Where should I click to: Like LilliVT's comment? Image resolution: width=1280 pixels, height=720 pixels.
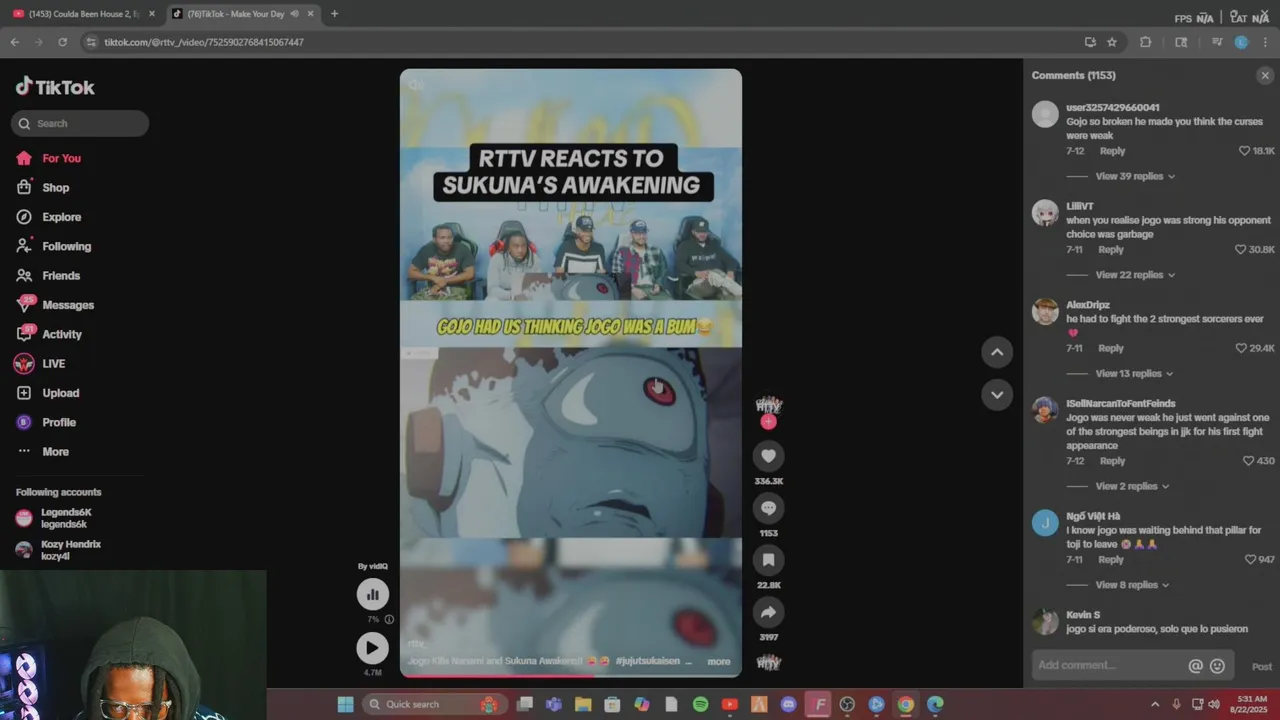click(x=1241, y=250)
